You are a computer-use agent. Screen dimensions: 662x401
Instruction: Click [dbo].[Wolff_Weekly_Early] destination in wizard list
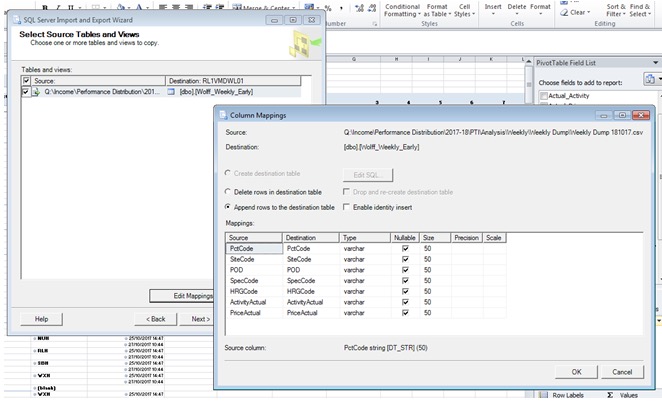coord(216,92)
